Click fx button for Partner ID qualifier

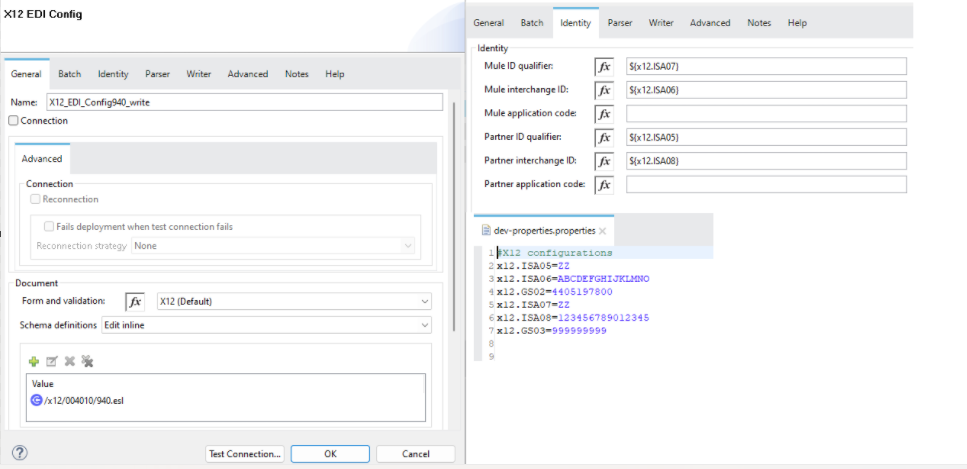pos(604,137)
